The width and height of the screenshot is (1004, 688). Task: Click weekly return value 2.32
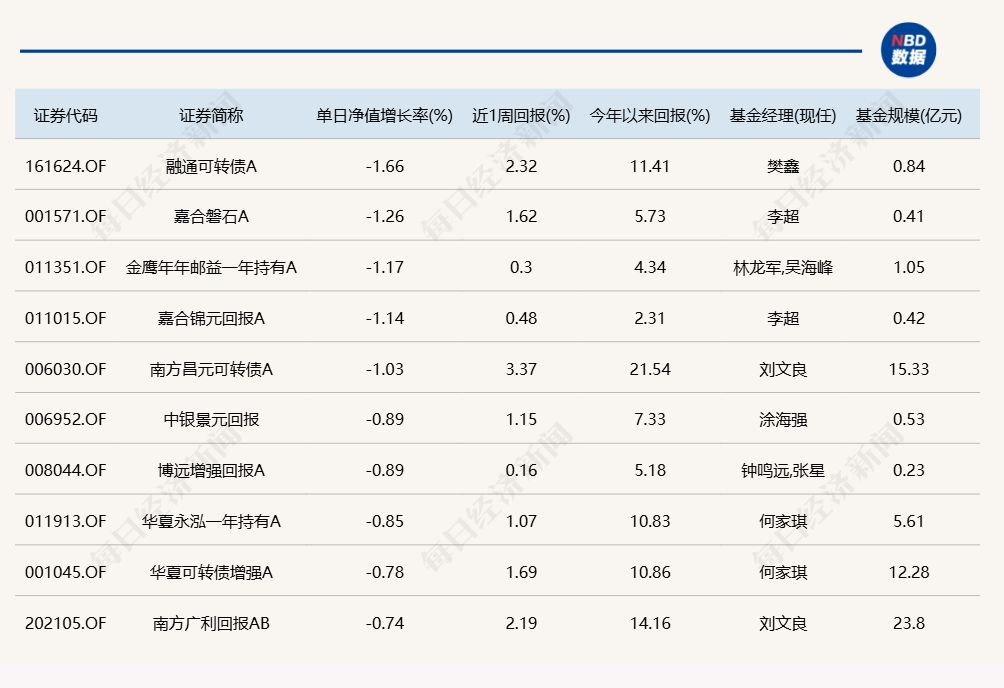point(521,166)
